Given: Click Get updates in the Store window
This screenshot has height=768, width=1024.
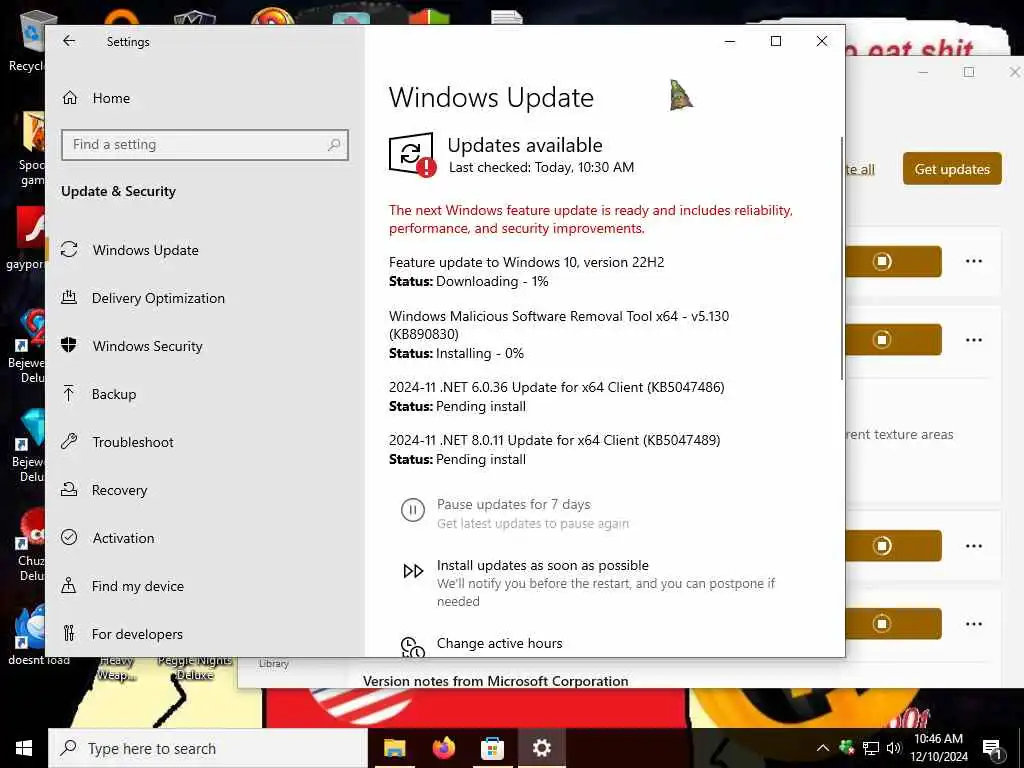Looking at the screenshot, I should pos(952,169).
